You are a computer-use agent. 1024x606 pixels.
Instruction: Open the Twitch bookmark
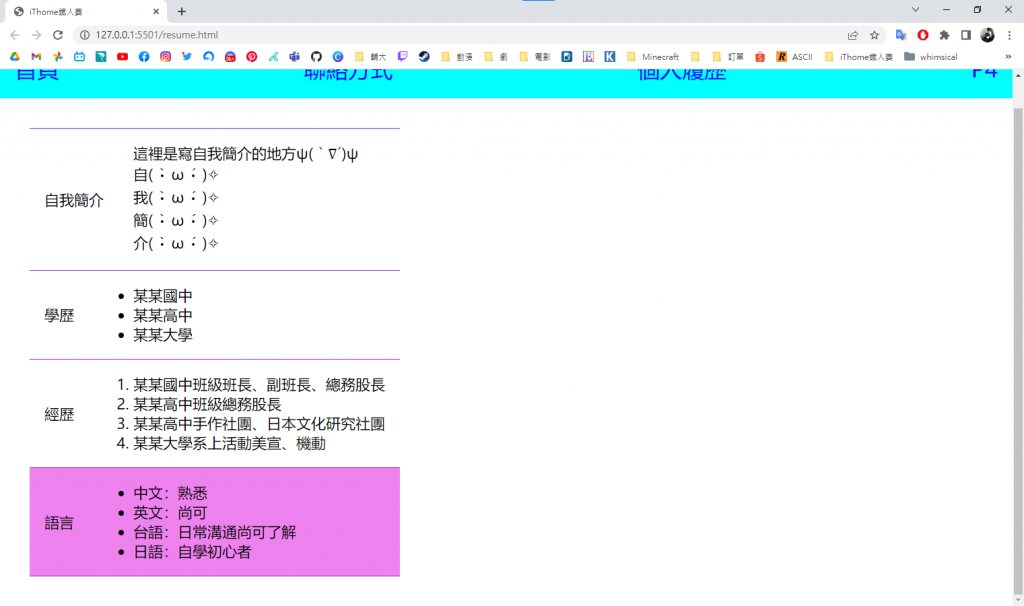(402, 57)
